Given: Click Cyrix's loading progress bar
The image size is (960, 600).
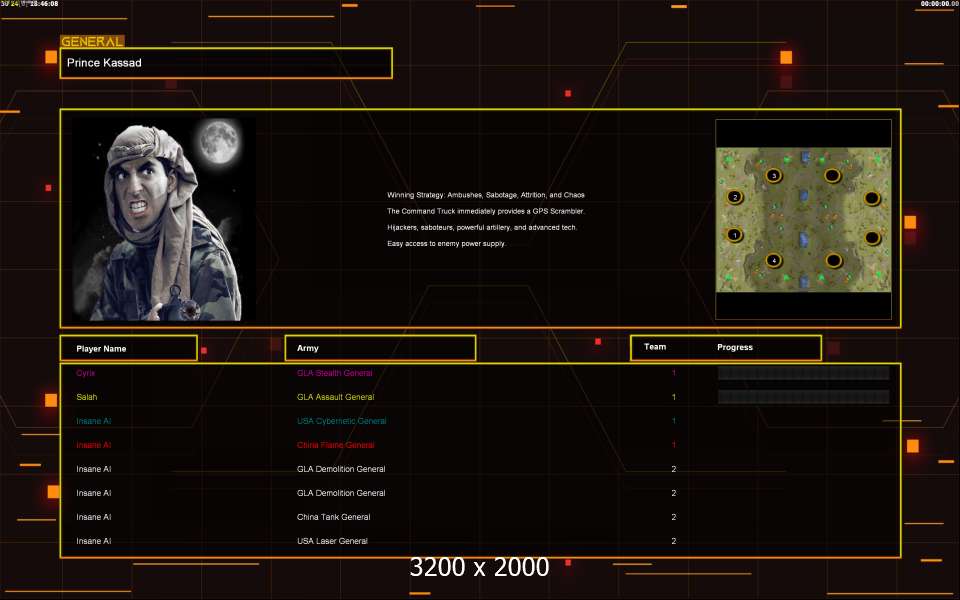Looking at the screenshot, I should click(803, 373).
